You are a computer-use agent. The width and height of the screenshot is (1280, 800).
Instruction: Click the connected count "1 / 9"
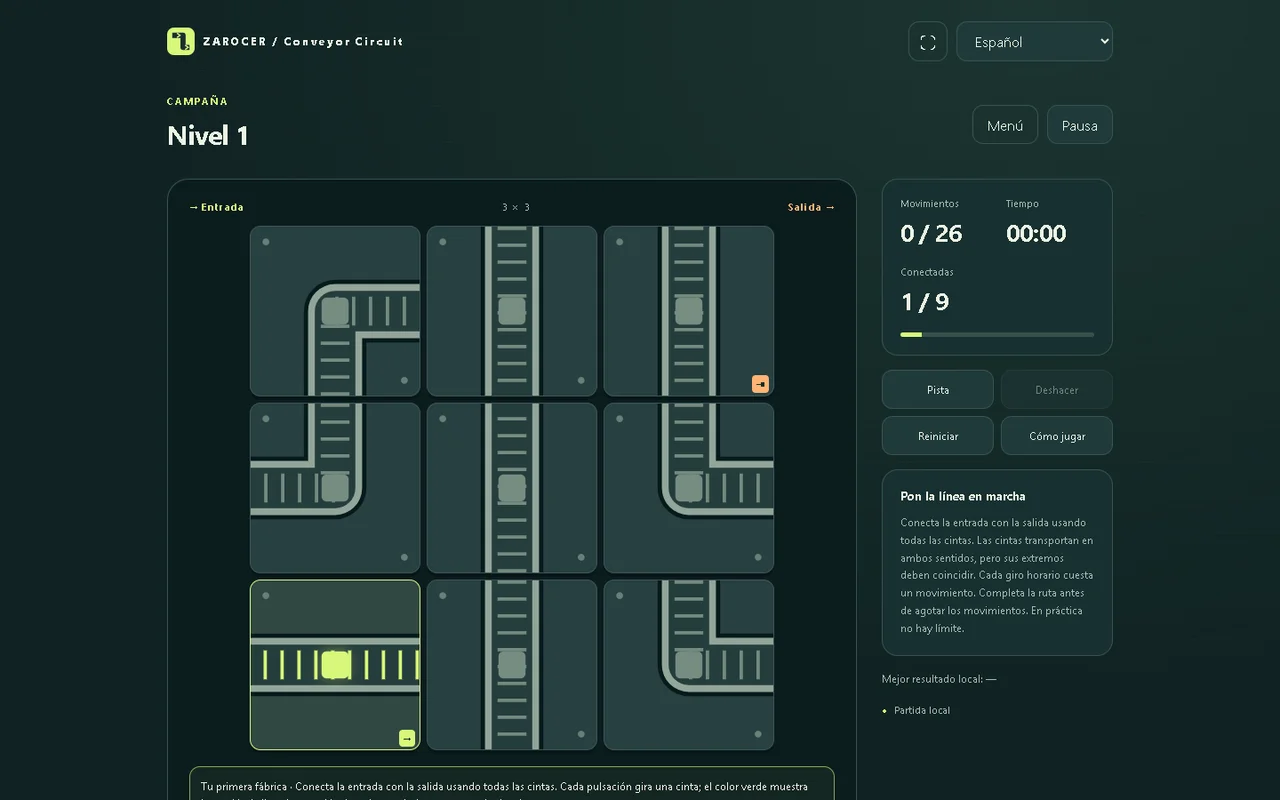(925, 302)
